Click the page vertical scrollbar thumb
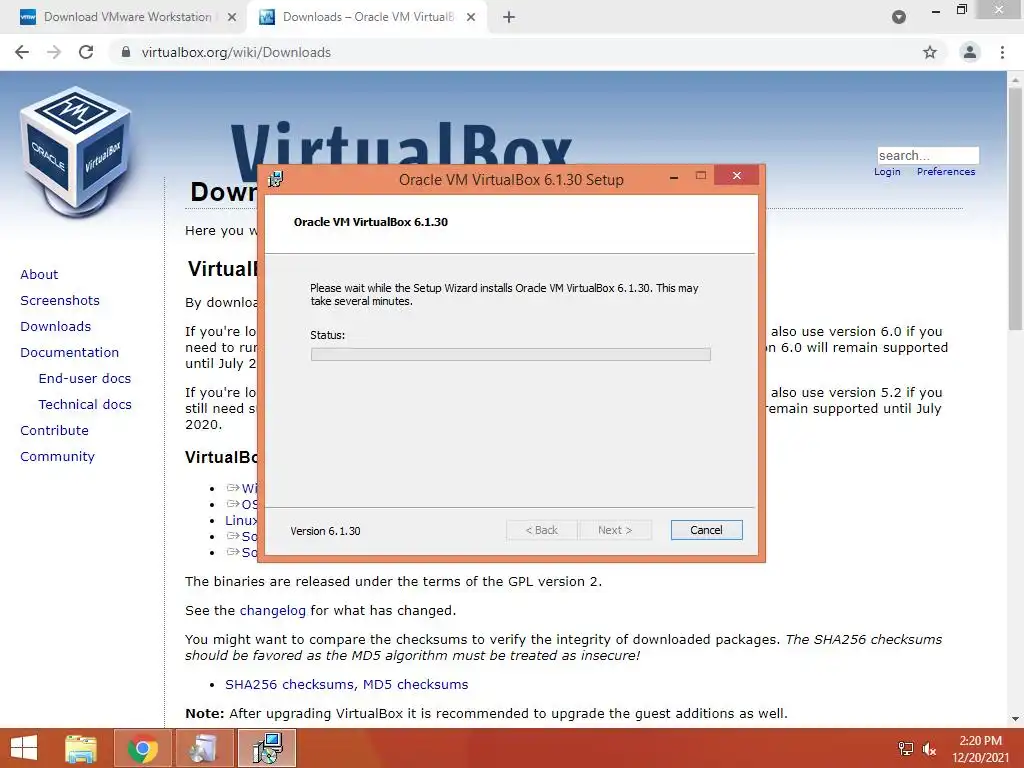 point(1015,209)
